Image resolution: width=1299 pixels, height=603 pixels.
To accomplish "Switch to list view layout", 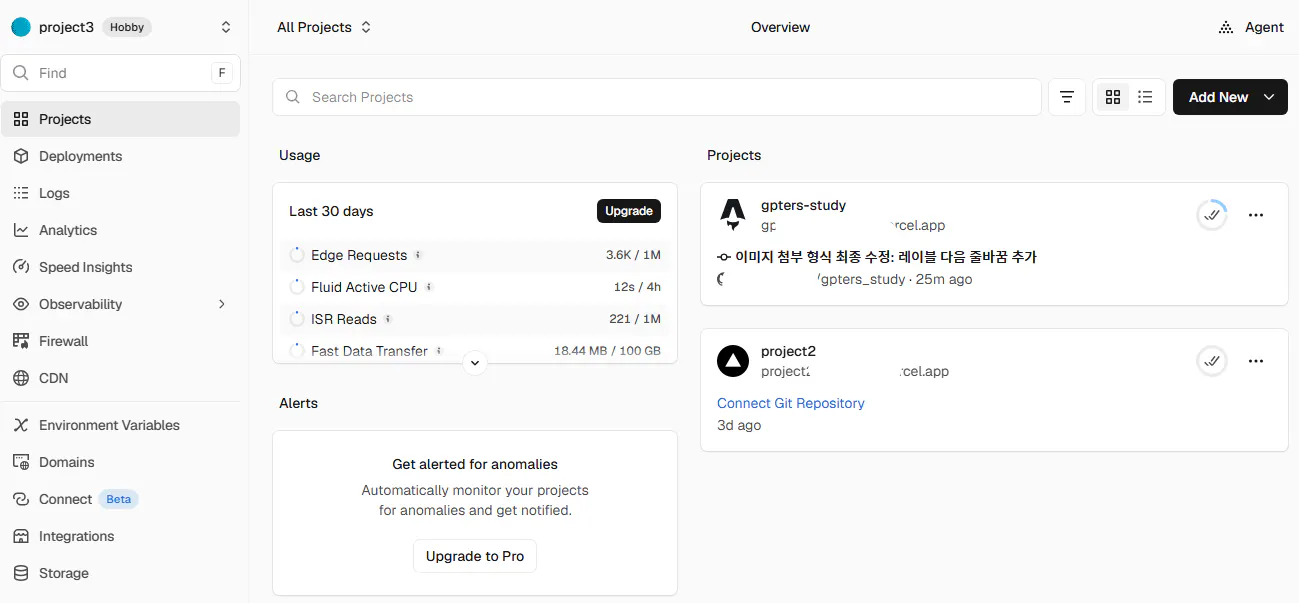I will (x=1146, y=97).
